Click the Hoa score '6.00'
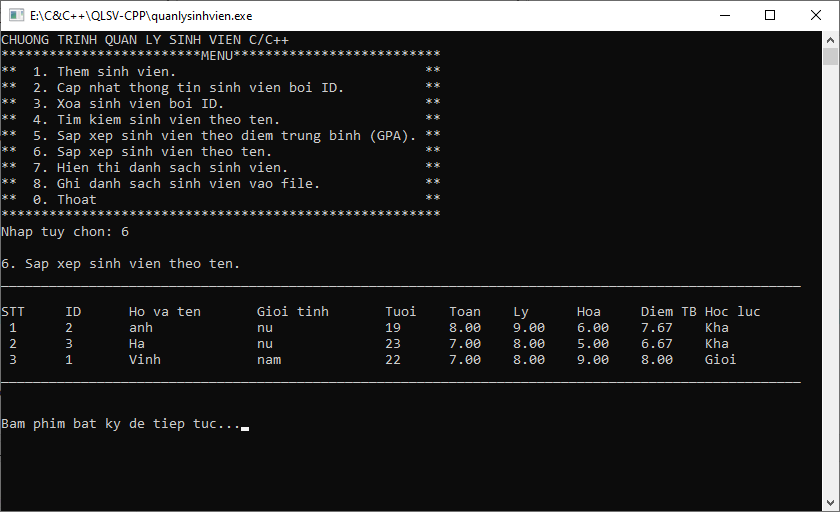Viewport: 840px width, 512px height. pyautogui.click(x=593, y=328)
